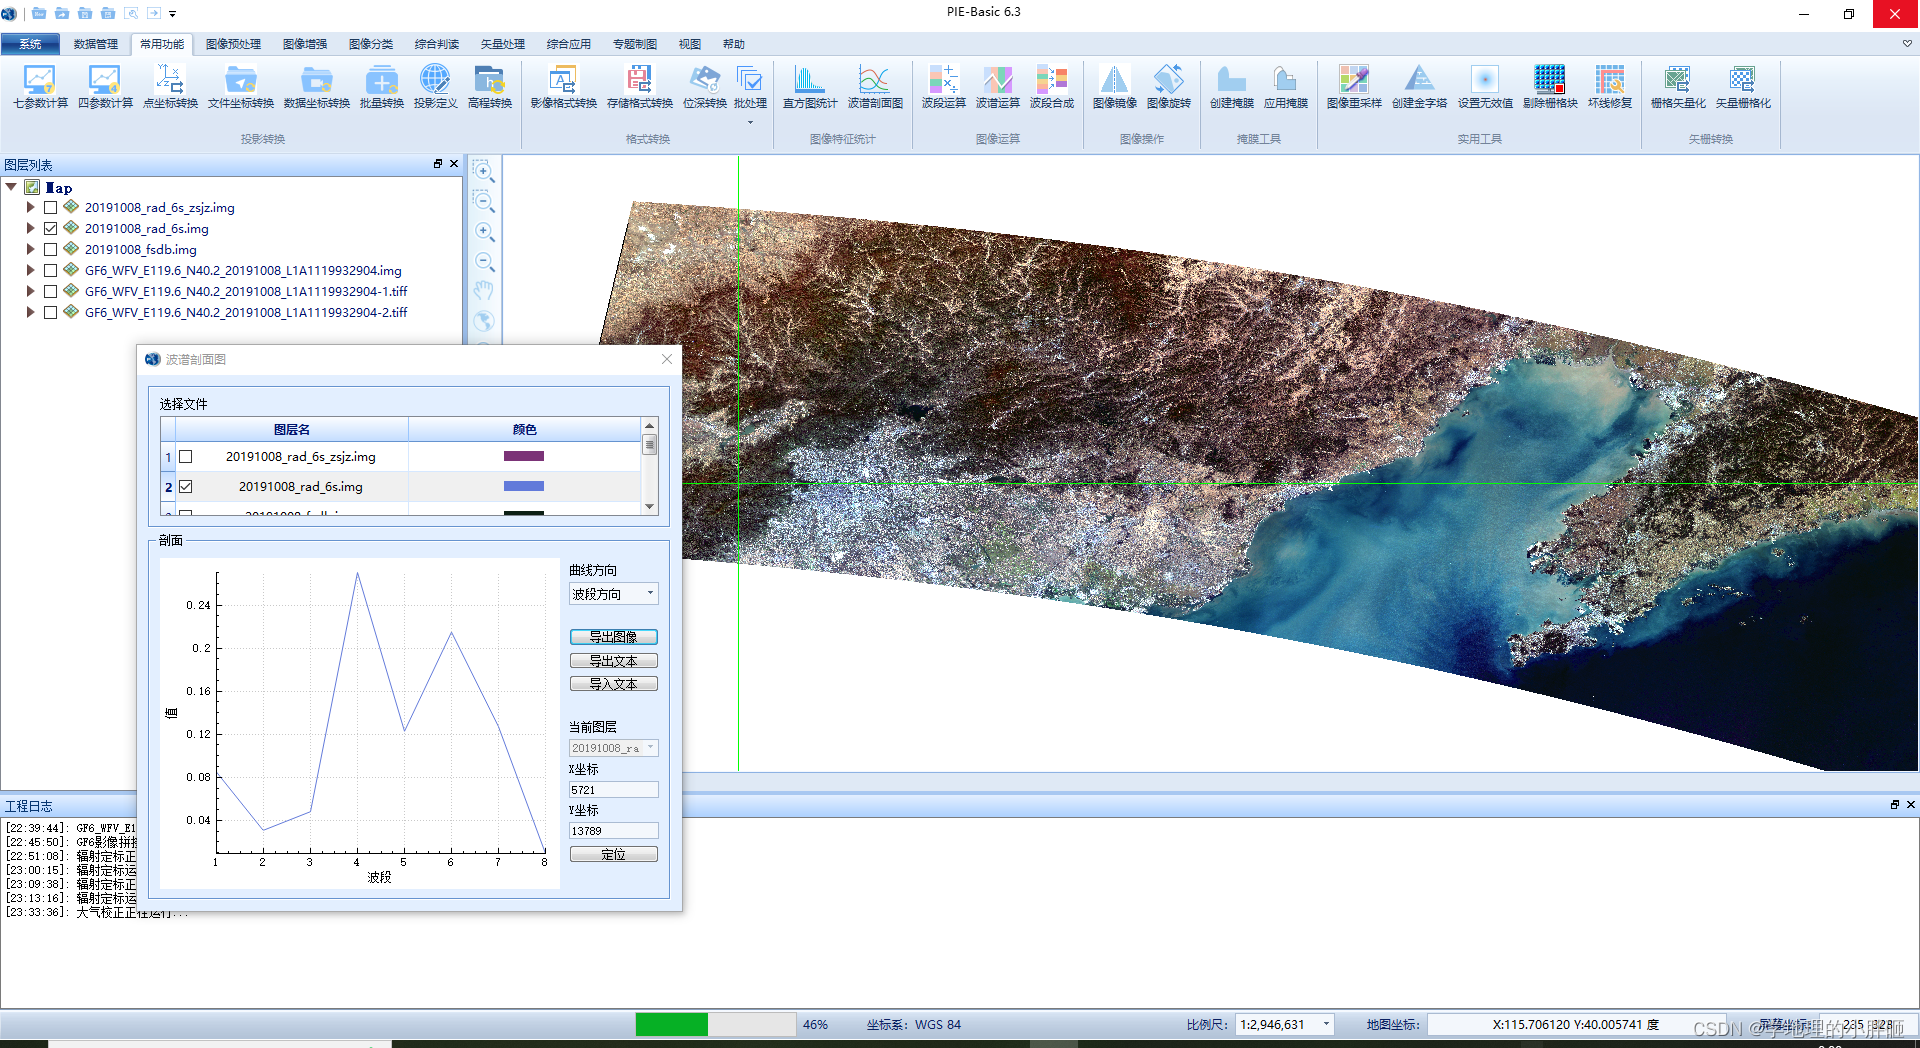This screenshot has width=1920, height=1048.
Task: Open 应用掩膜 tool
Action: (x=1286, y=87)
